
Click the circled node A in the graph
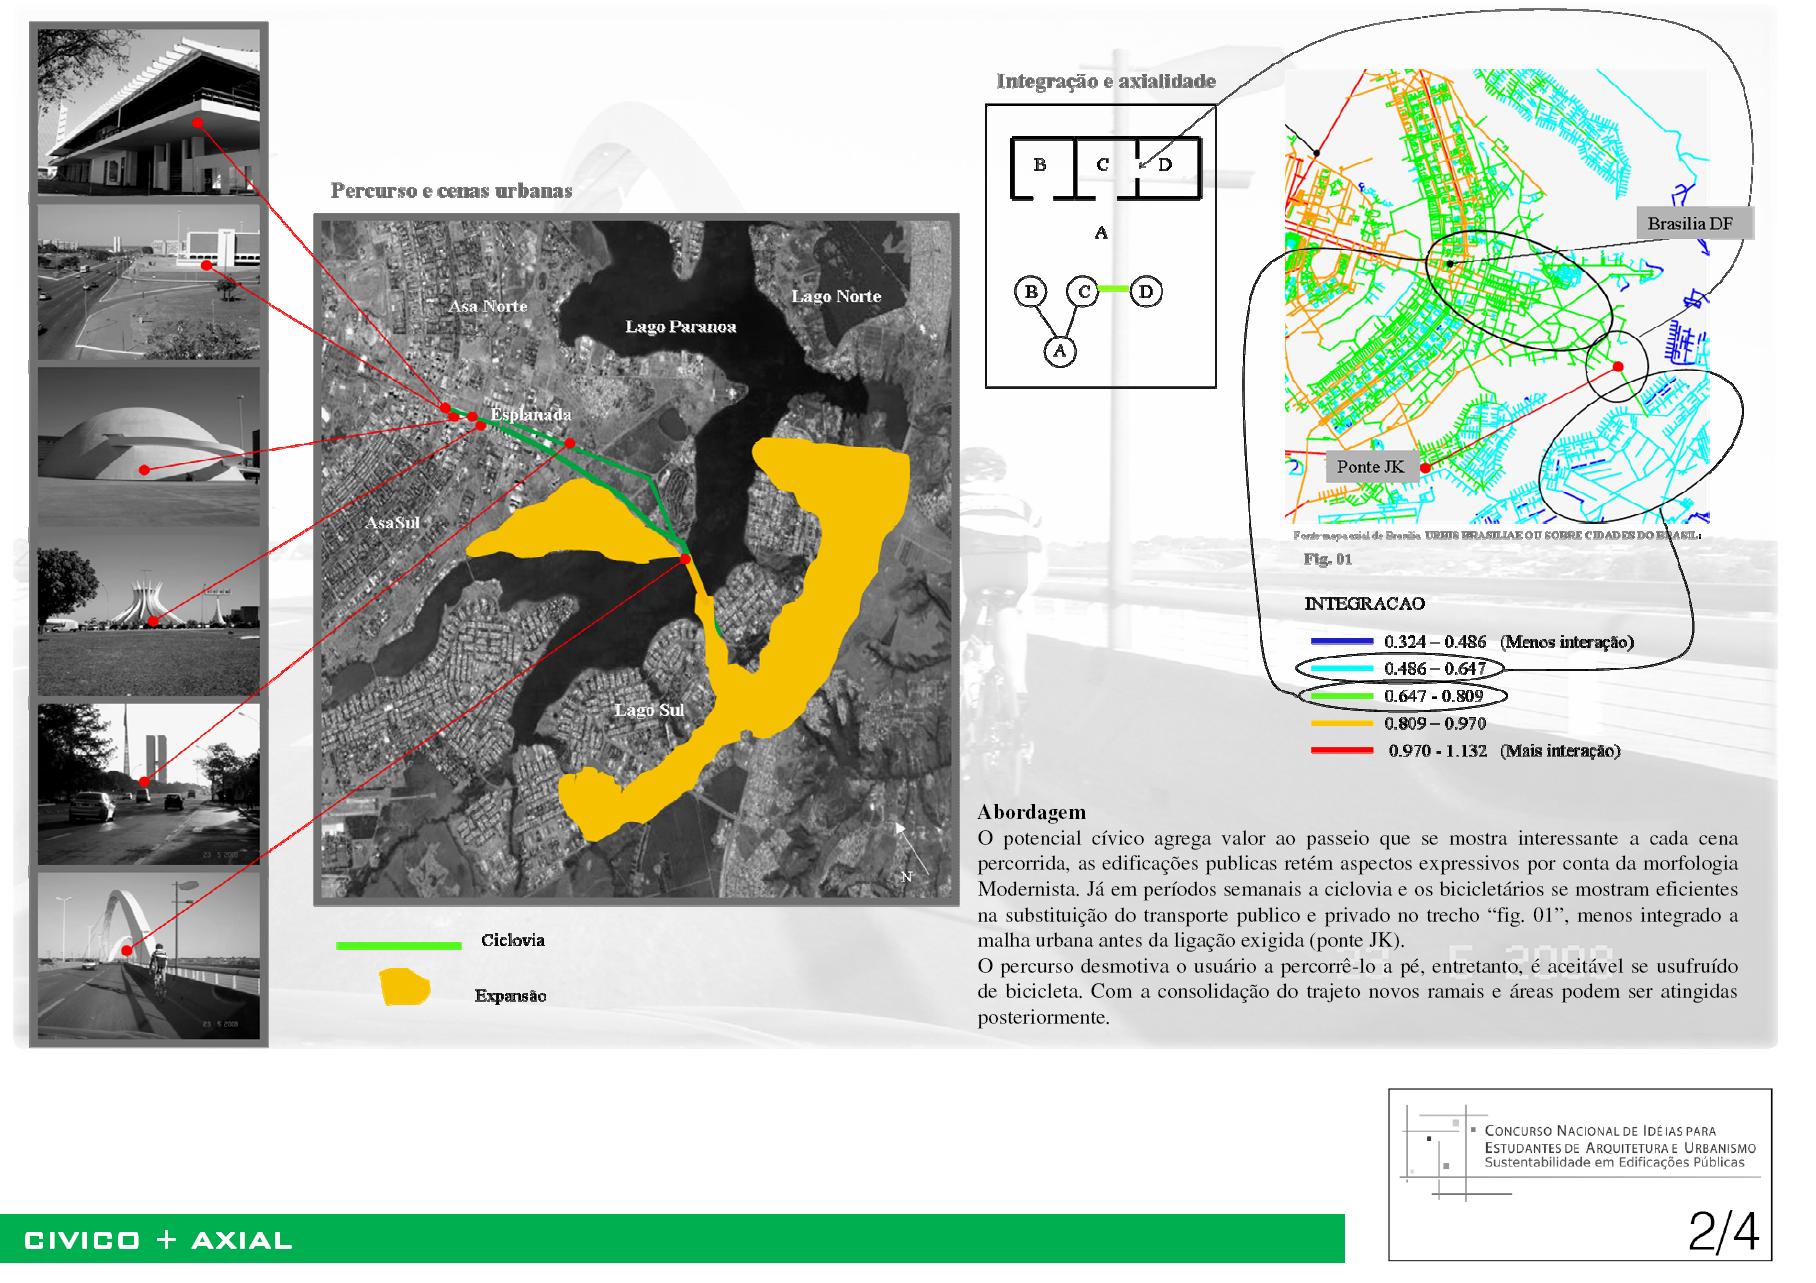pos(1059,351)
